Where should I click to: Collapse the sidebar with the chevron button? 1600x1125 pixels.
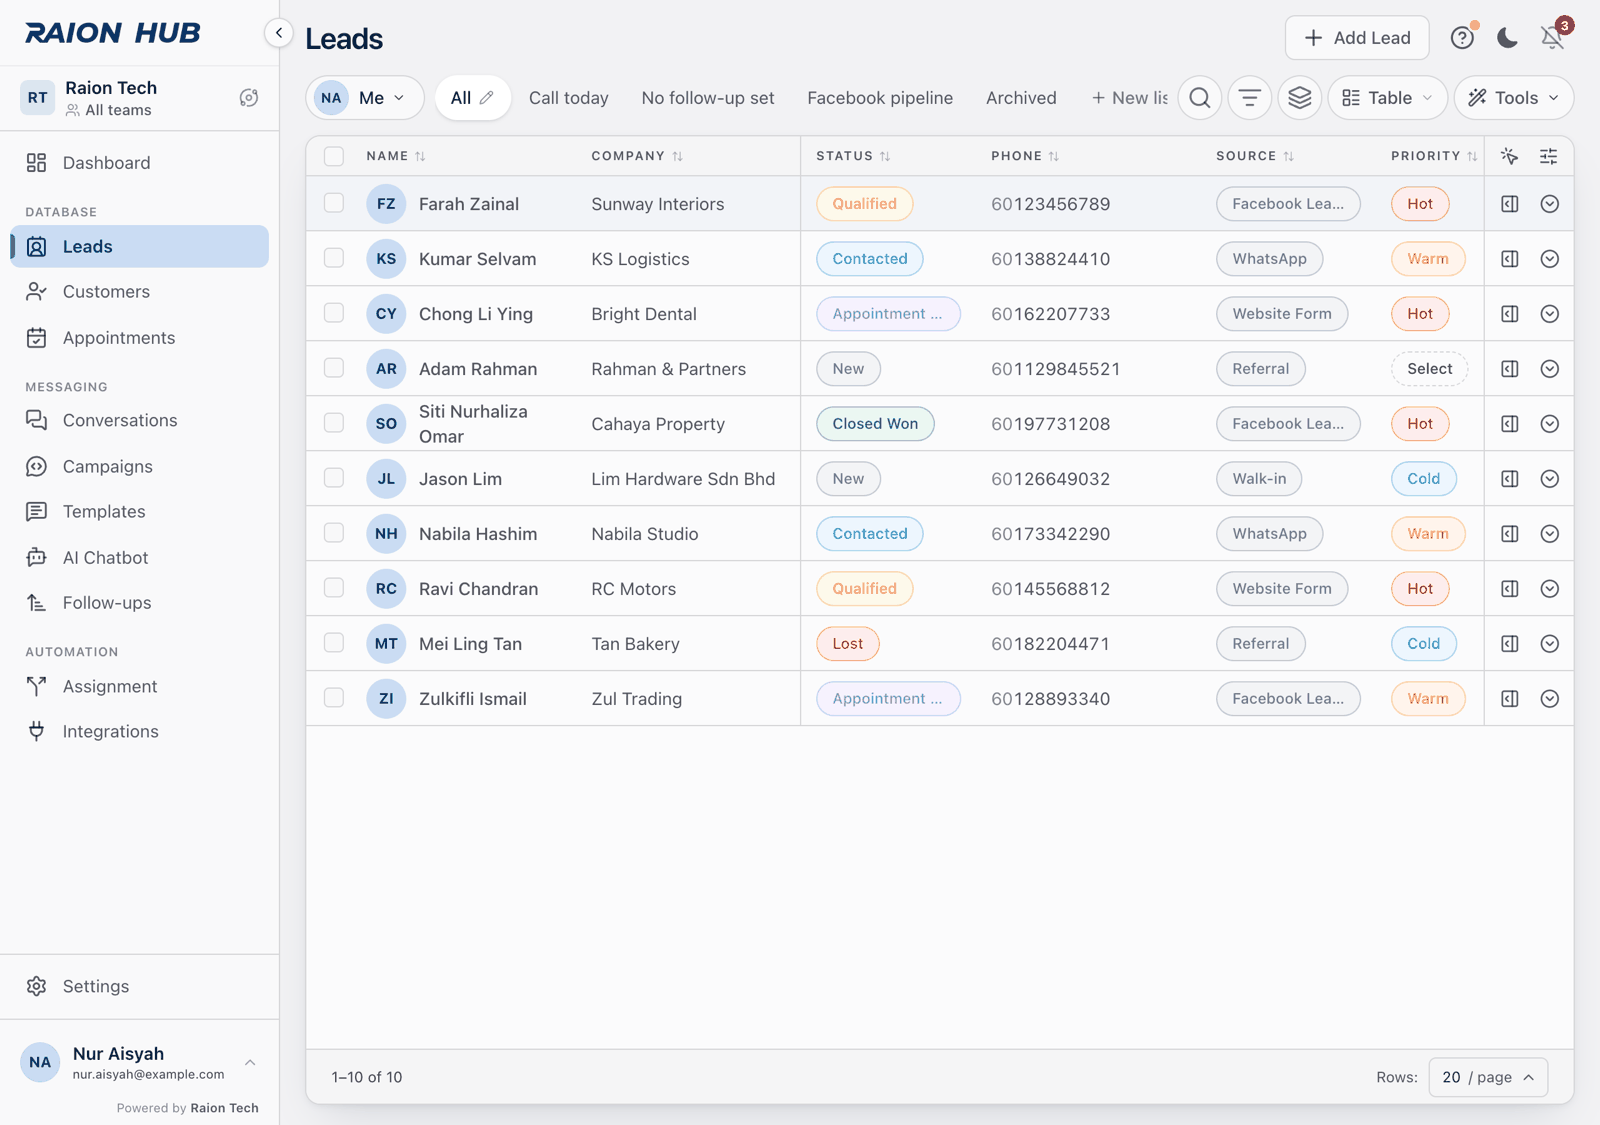coord(279,33)
